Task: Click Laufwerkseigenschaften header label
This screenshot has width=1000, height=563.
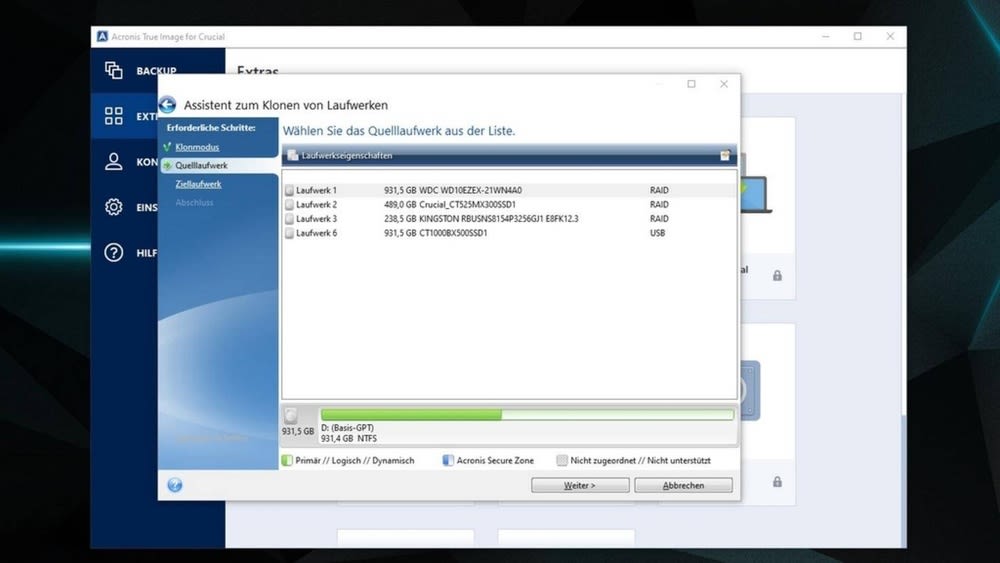Action: point(347,156)
